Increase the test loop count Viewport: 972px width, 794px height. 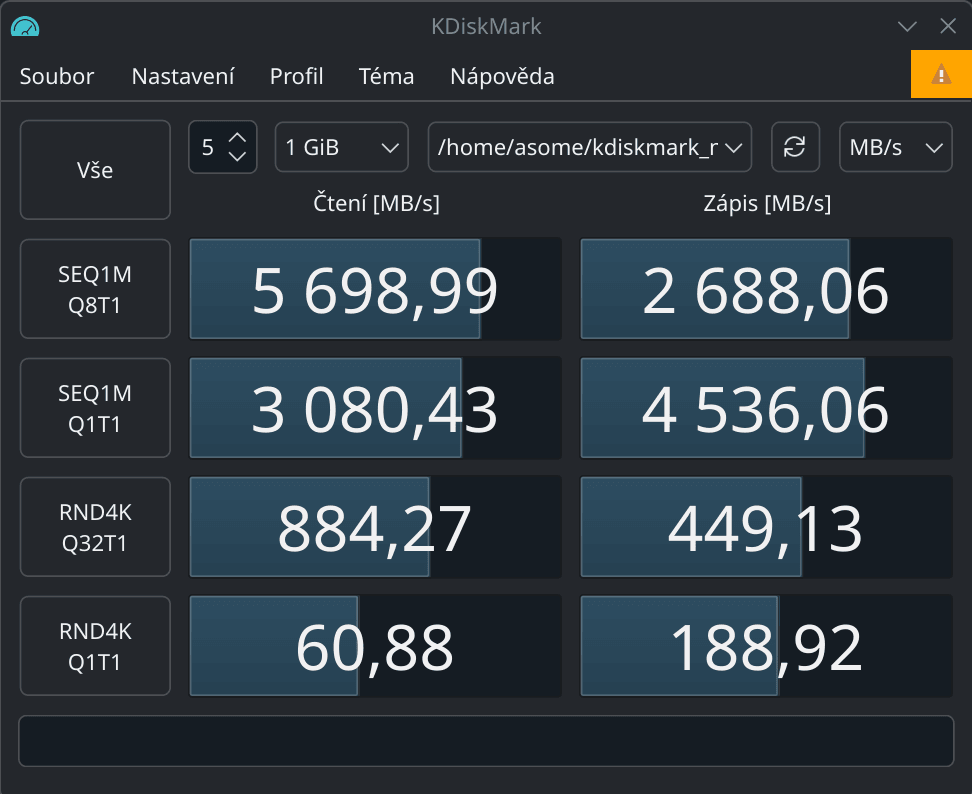coord(238,138)
